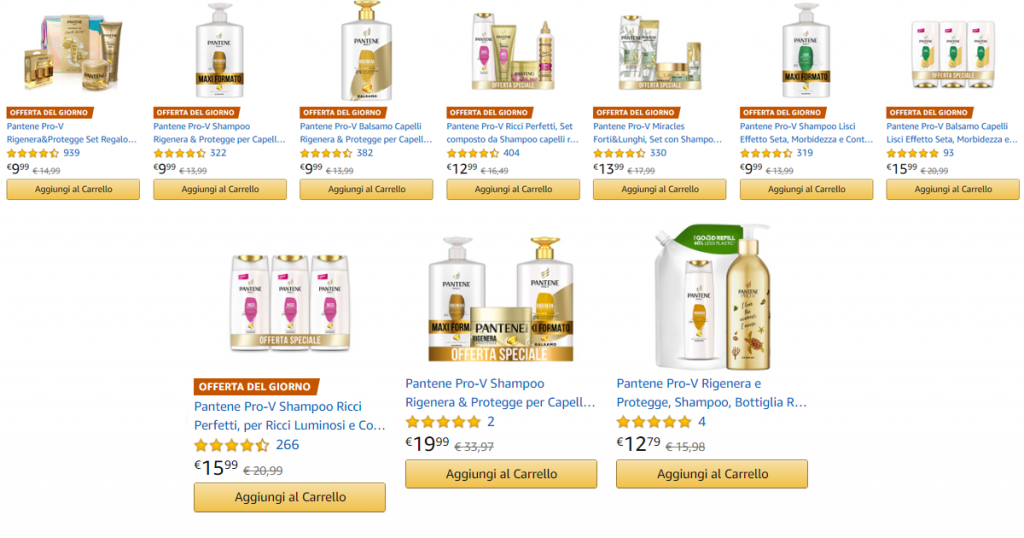
Task: Open Pantene Pro-V Rigenera e Protegge Bottiglia link
Action: pyautogui.click(x=712, y=393)
